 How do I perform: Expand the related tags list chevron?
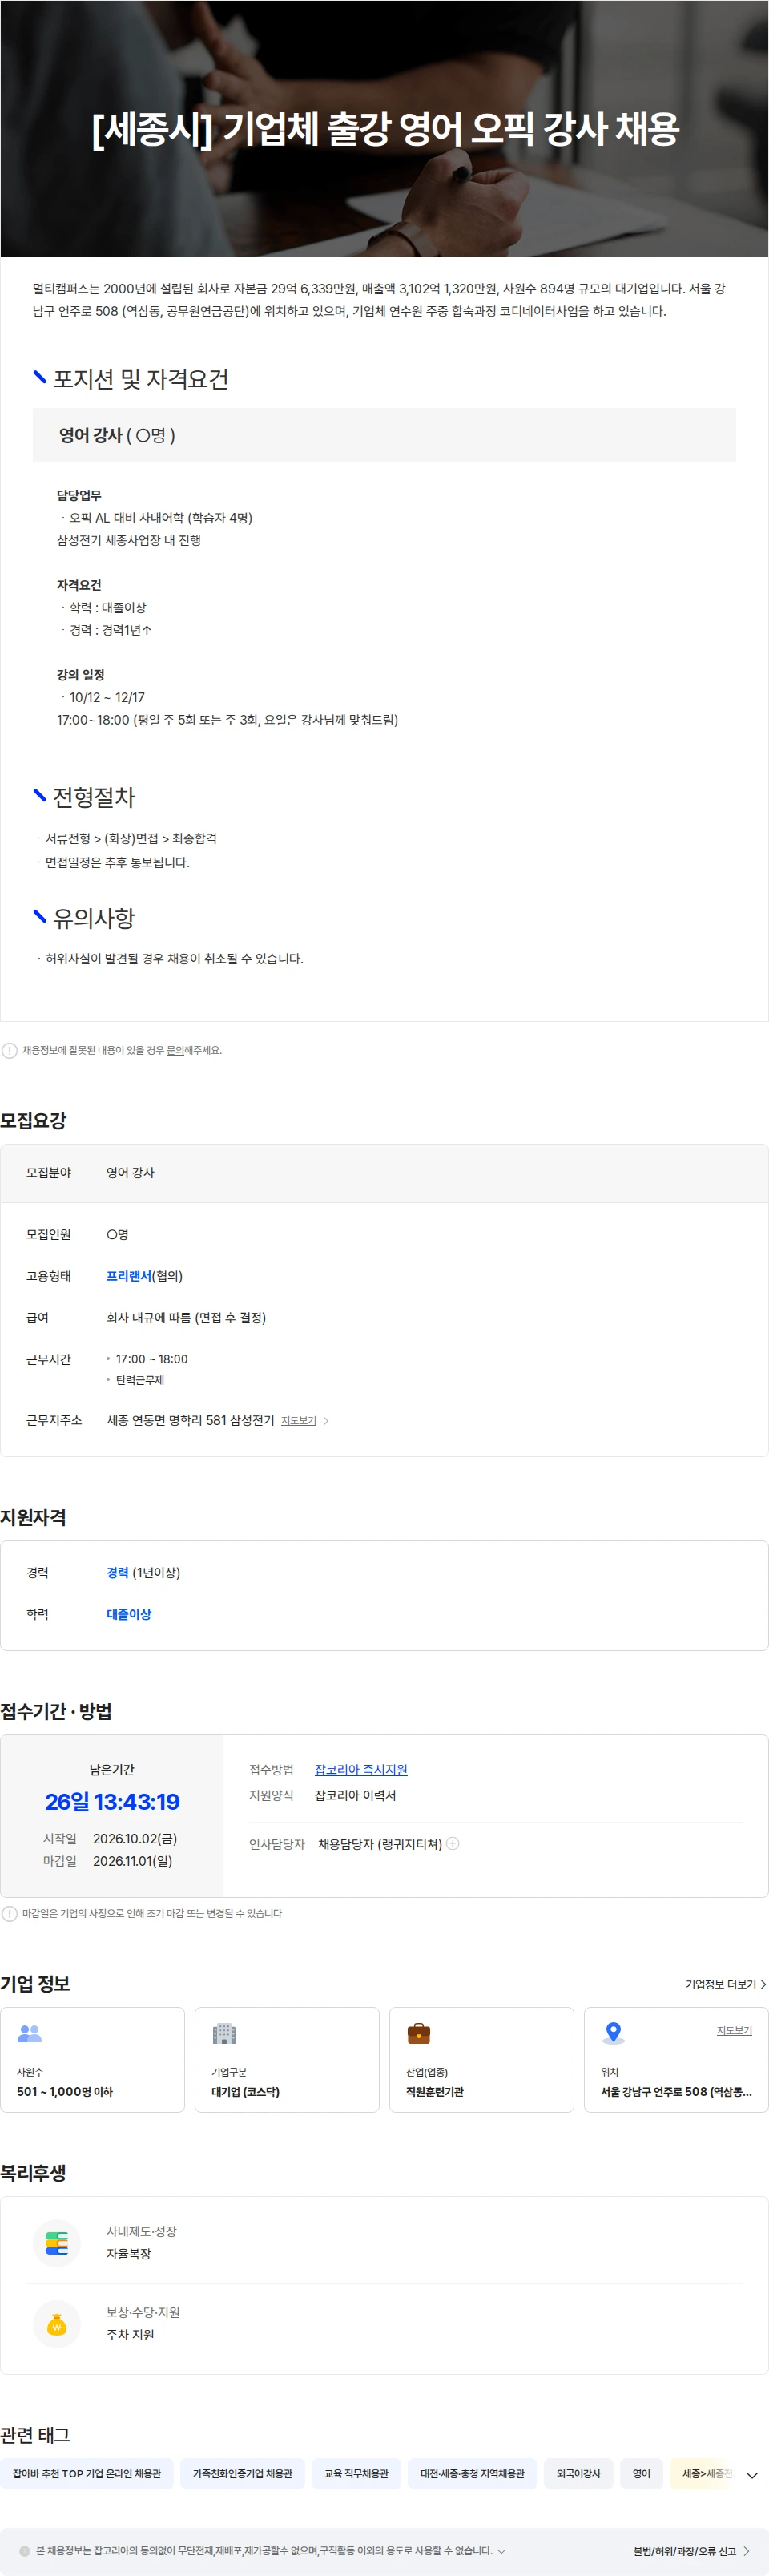pyautogui.click(x=752, y=2475)
